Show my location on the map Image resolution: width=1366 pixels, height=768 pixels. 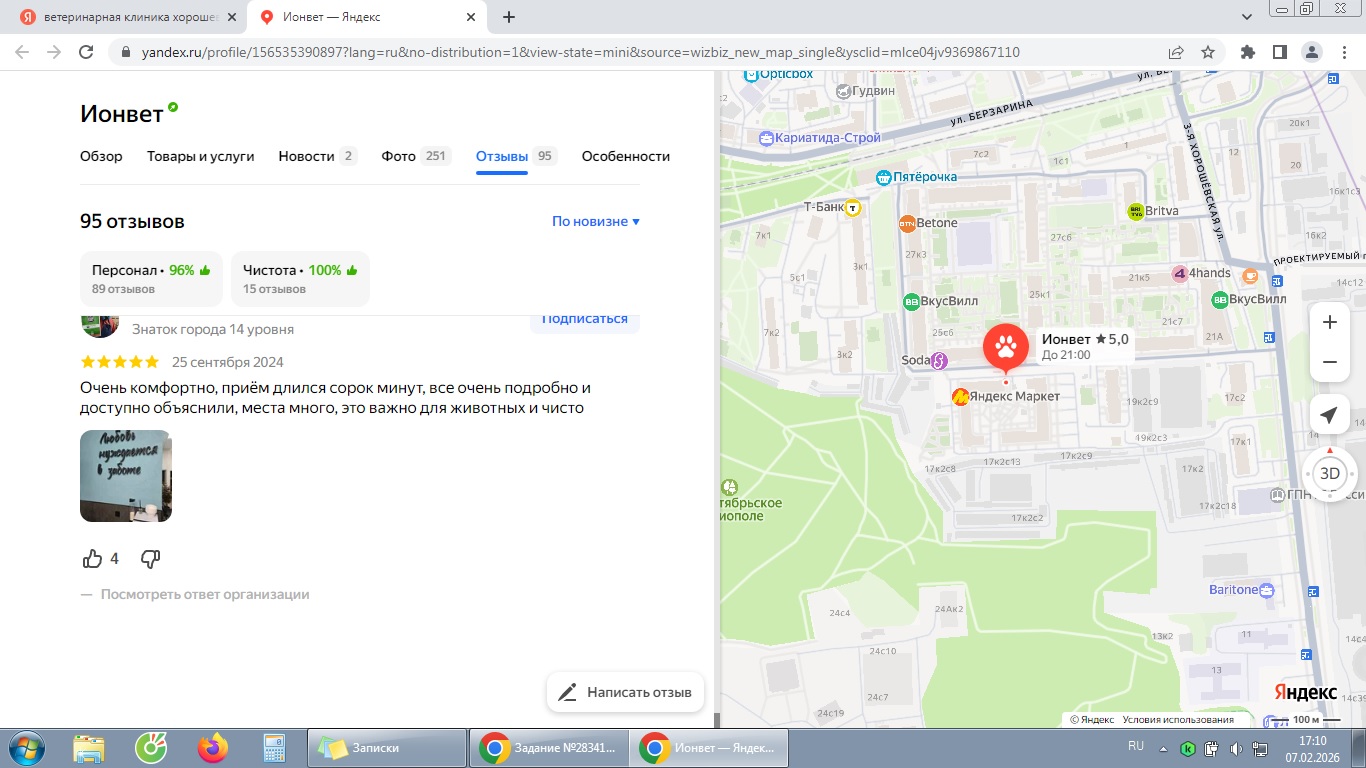tap(1329, 415)
